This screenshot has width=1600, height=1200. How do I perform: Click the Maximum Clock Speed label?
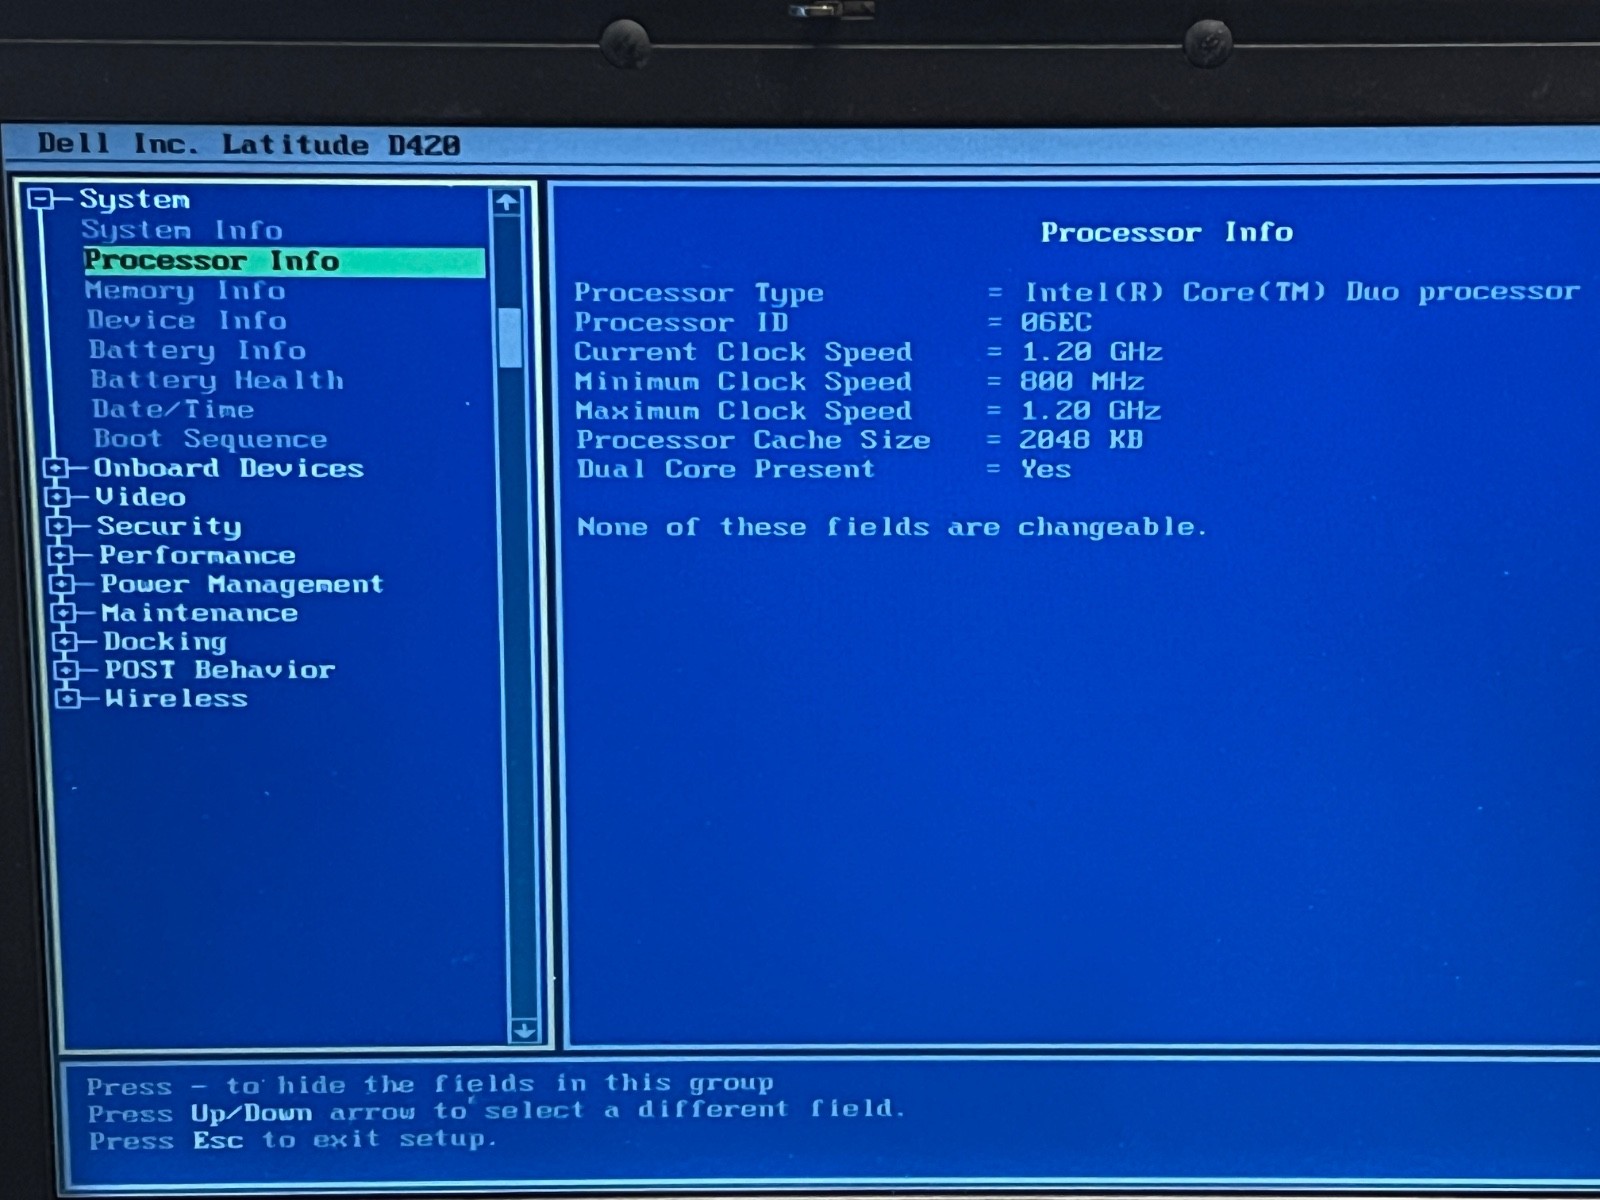pos(744,411)
